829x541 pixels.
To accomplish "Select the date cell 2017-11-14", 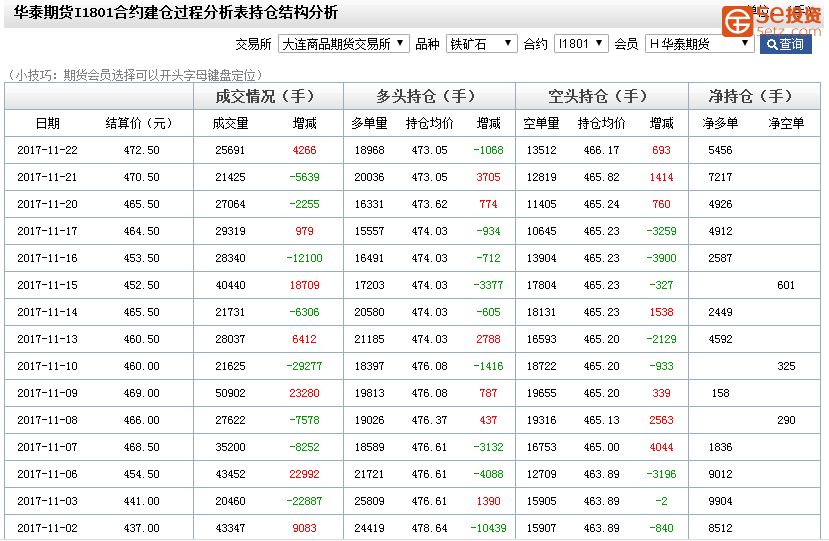I will (x=47, y=312).
